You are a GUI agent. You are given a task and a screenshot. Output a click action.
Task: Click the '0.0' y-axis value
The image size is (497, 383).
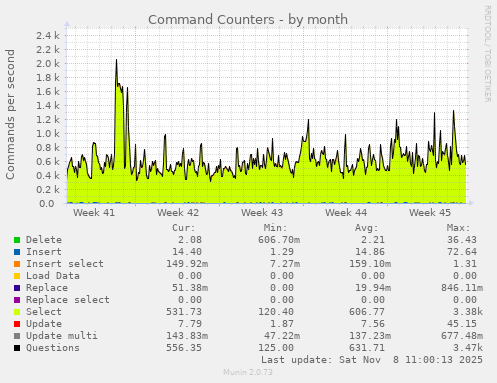point(47,203)
